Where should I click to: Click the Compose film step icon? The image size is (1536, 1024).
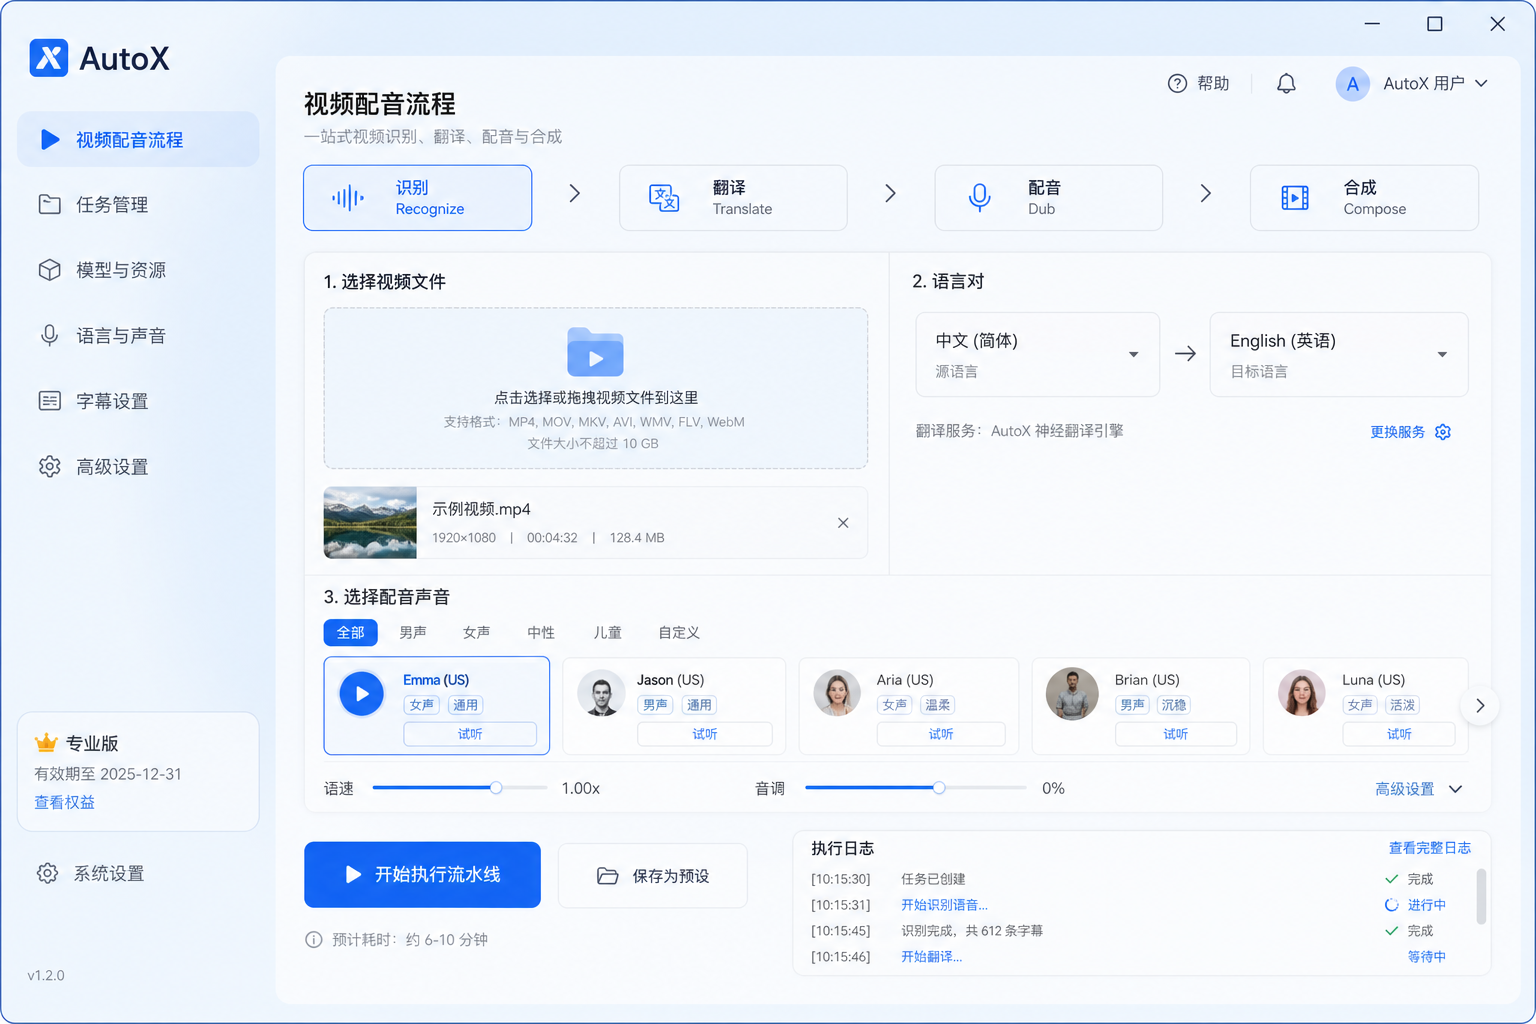(x=1295, y=198)
